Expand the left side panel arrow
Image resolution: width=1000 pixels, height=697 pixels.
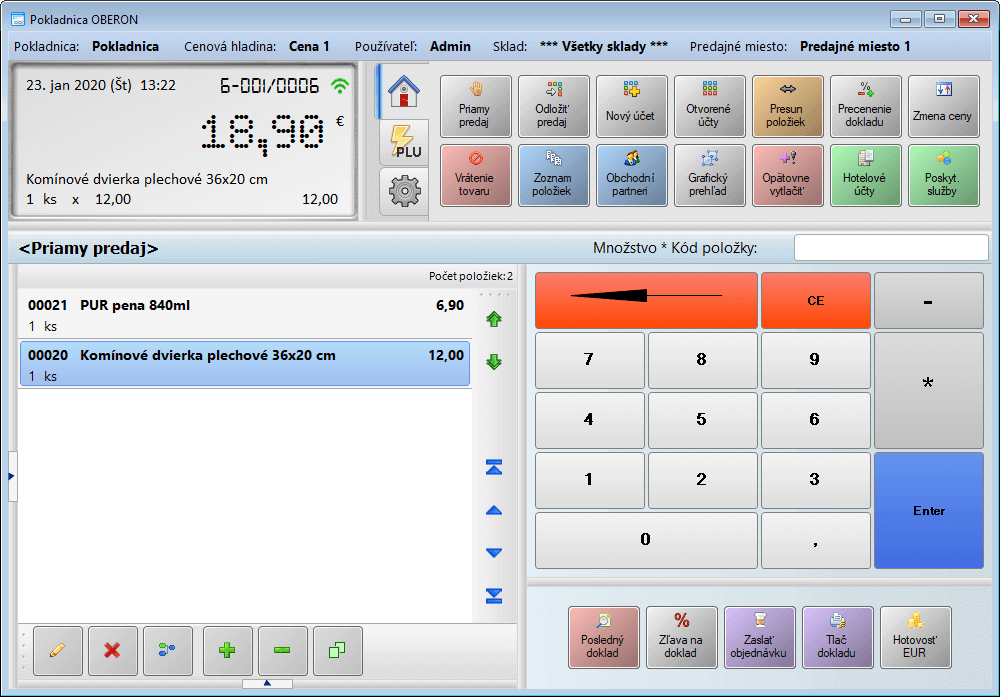click(11, 477)
